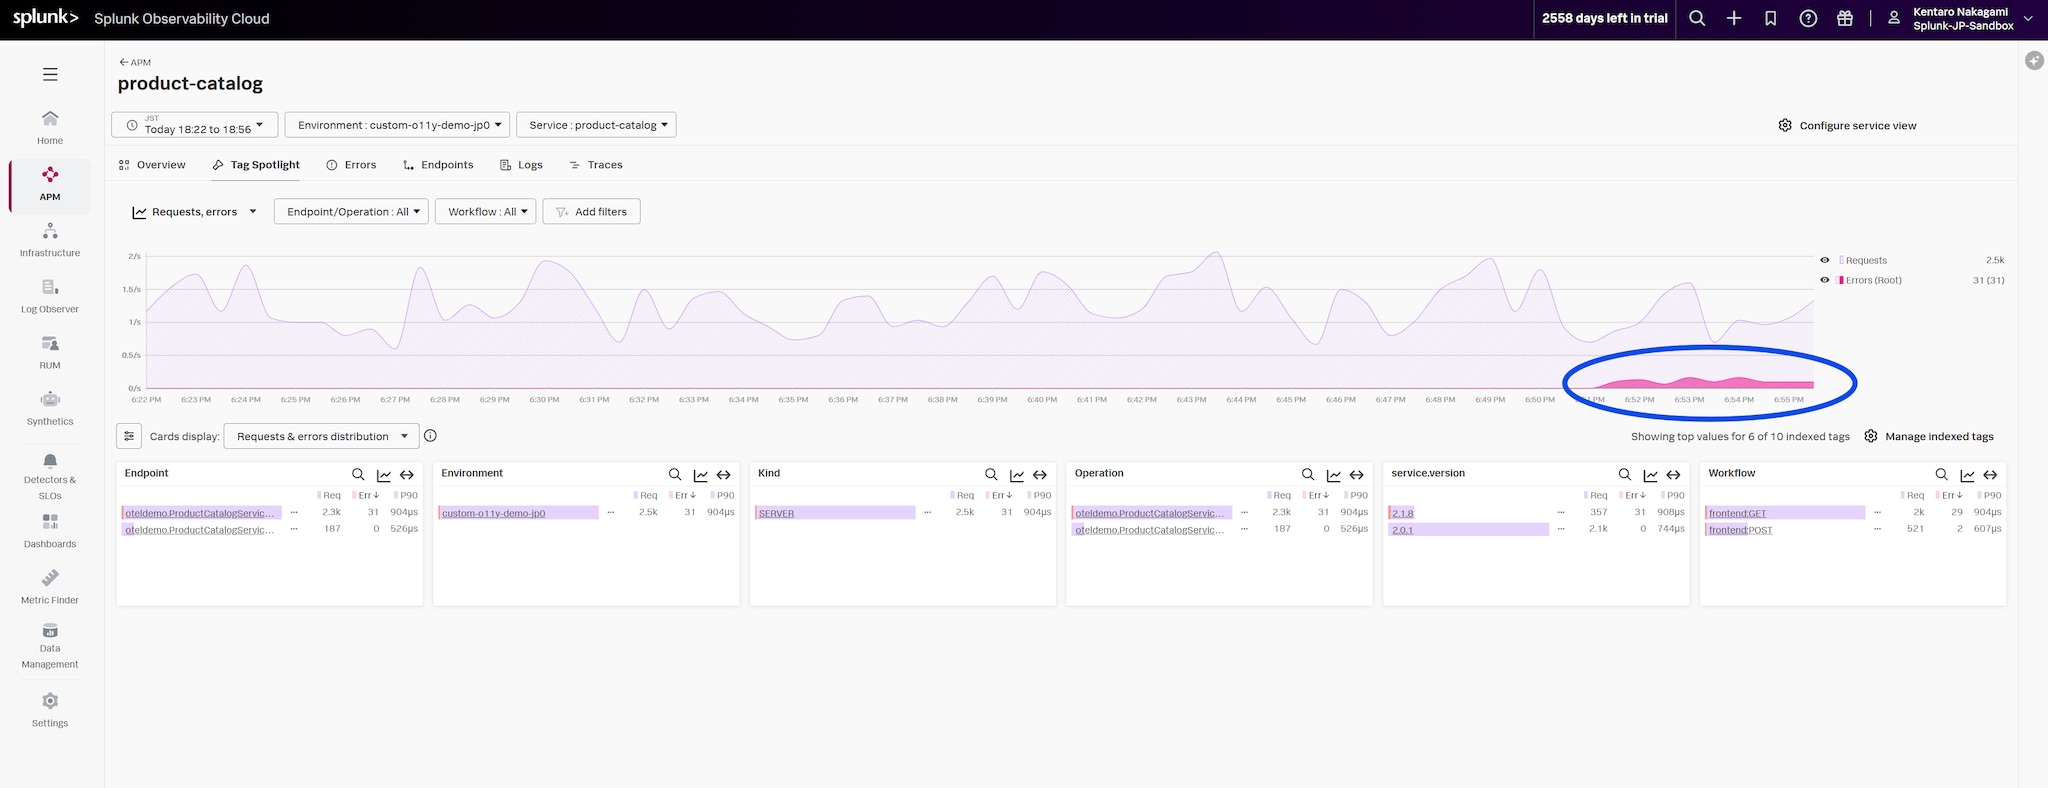2048x788 pixels.
Task: Click frontend:GET workflow value
Action: [1737, 513]
